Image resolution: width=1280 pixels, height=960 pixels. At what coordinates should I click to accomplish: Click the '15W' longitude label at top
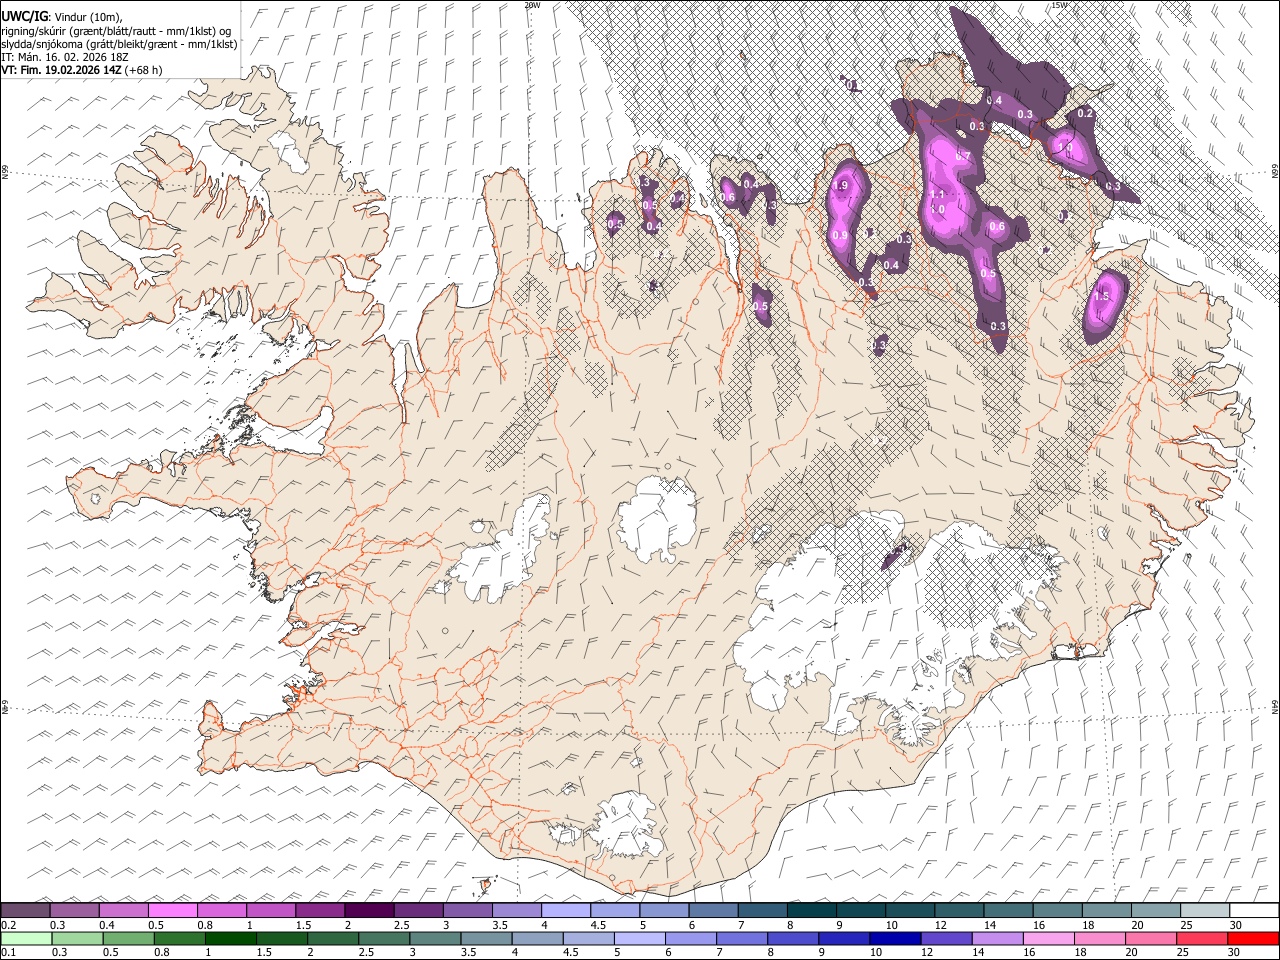click(x=1061, y=5)
